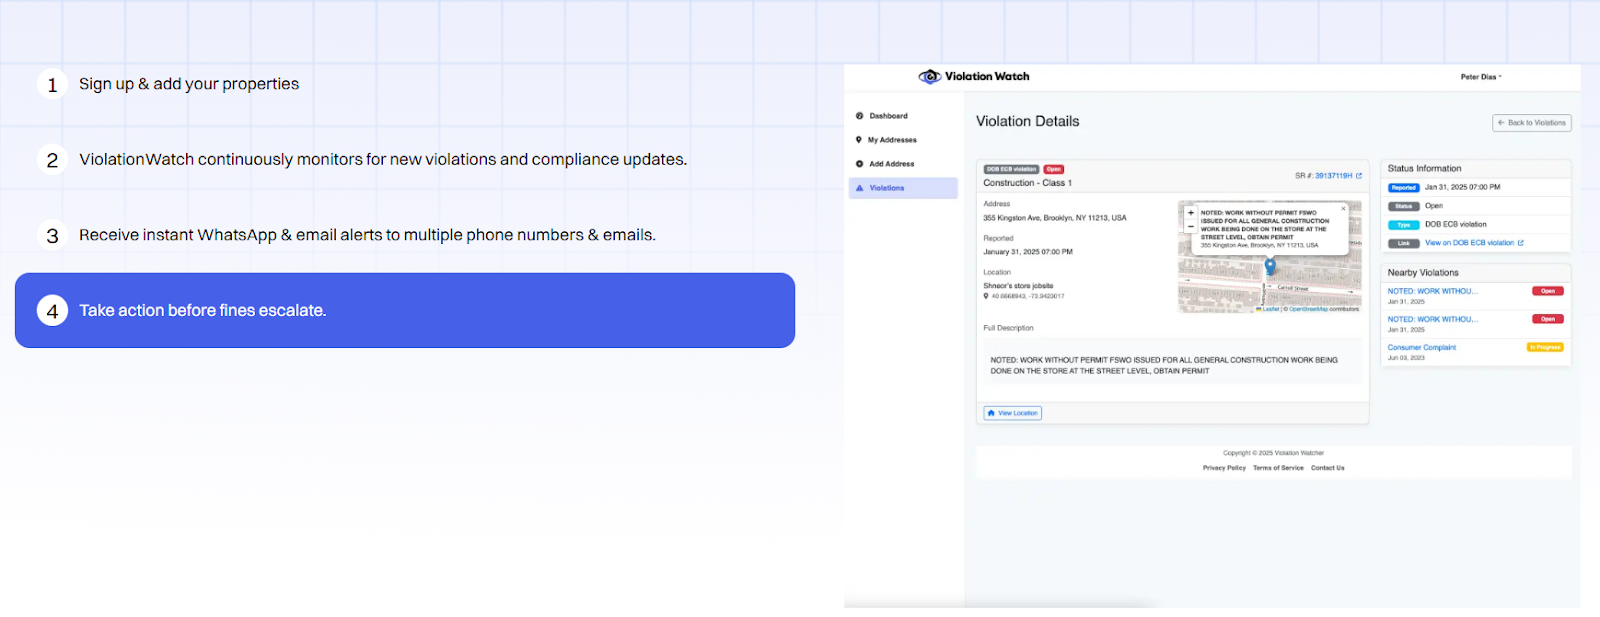Viewport: 1600px width, 617px height.
Task: Open the Terms of Service footer link
Action: [1278, 468]
